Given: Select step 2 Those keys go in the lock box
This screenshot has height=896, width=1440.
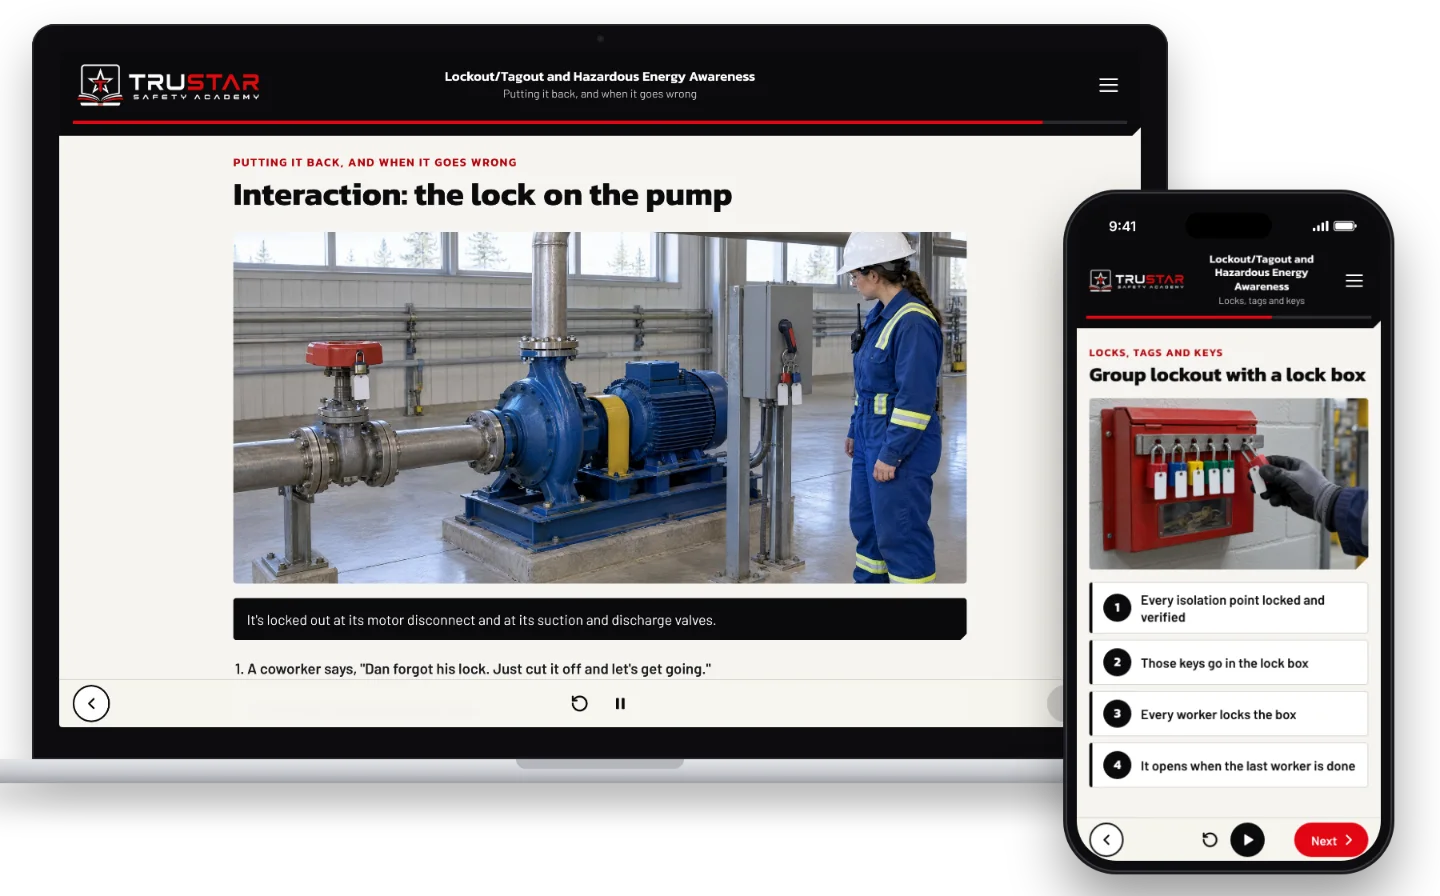Looking at the screenshot, I should click(x=1229, y=663).
